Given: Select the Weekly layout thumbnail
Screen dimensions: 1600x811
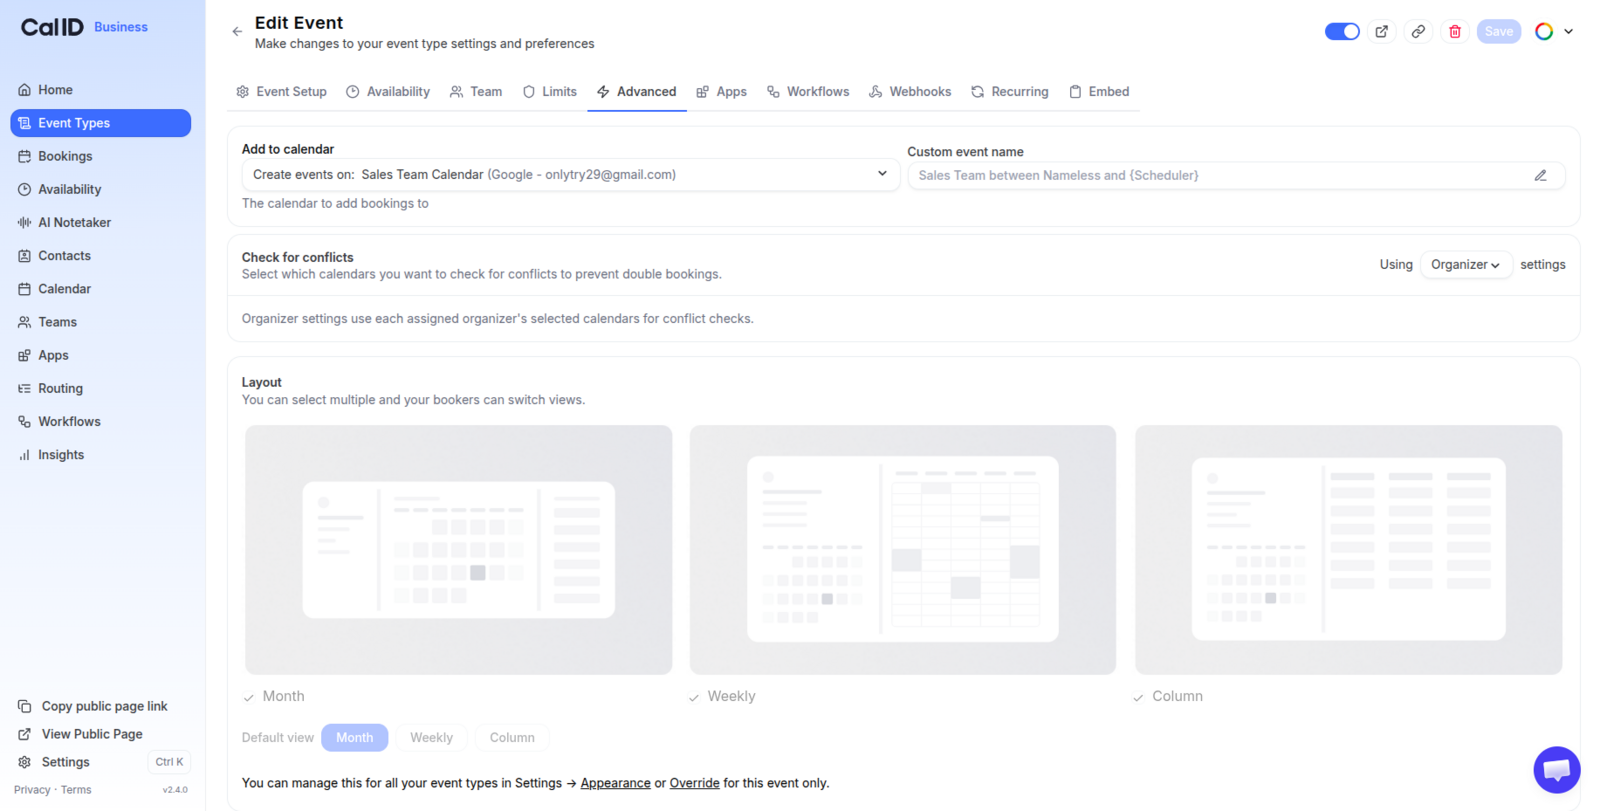Looking at the screenshot, I should click(903, 550).
